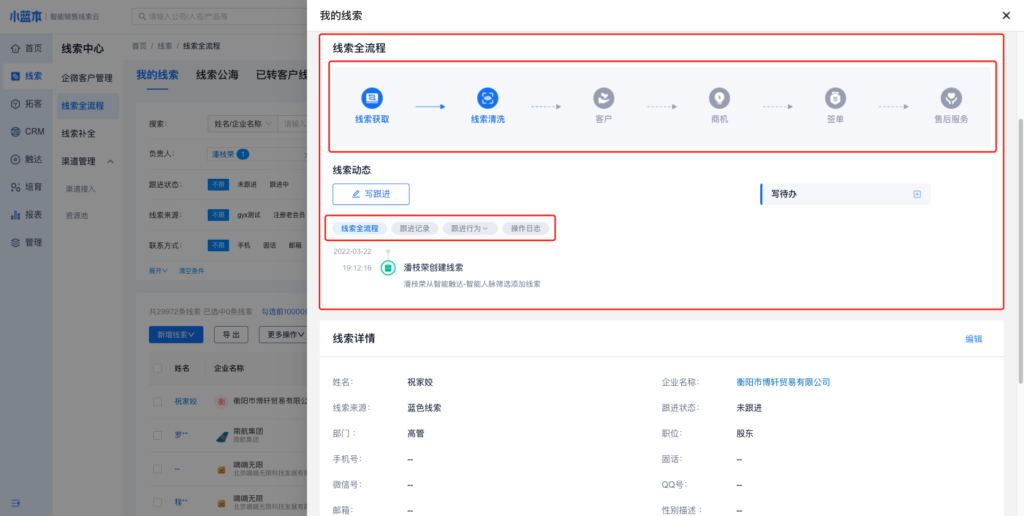The image size is (1024, 516).
Task: Select the 商机 stage icon
Action: tap(719, 98)
